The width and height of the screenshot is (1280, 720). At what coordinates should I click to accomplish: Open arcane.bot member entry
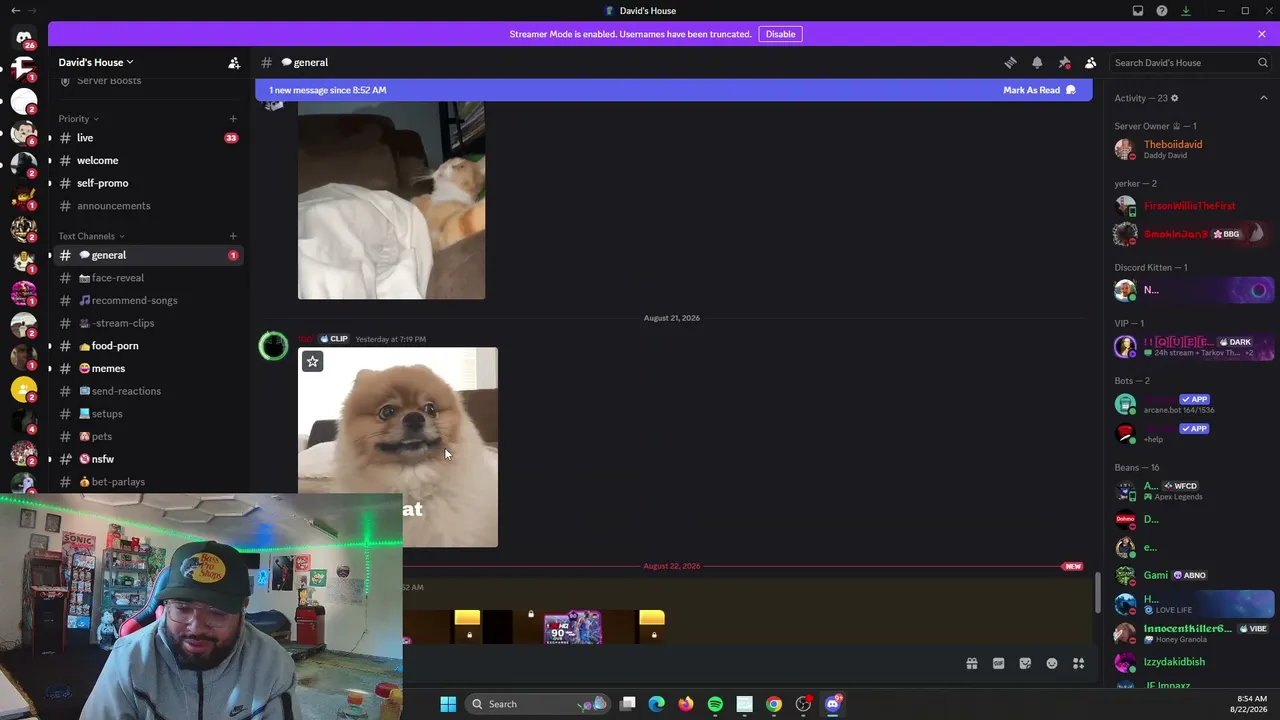(x=1191, y=404)
